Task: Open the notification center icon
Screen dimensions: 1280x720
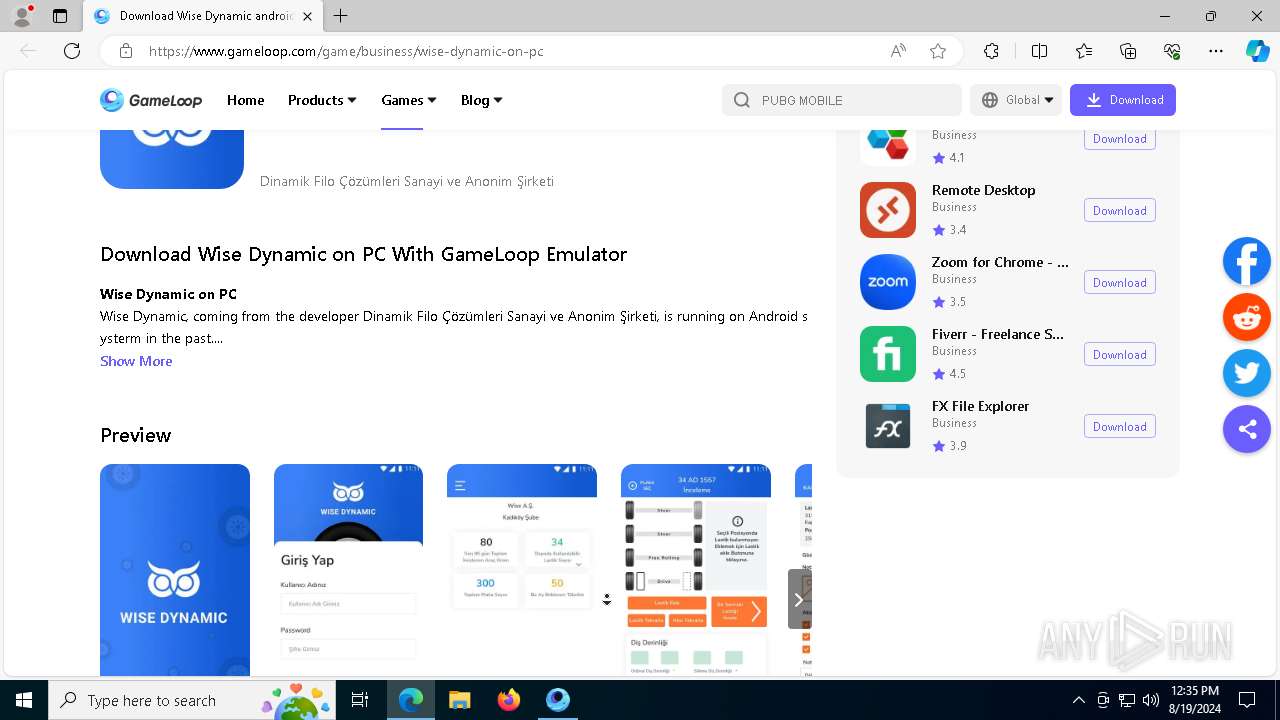Action: click(1247, 700)
